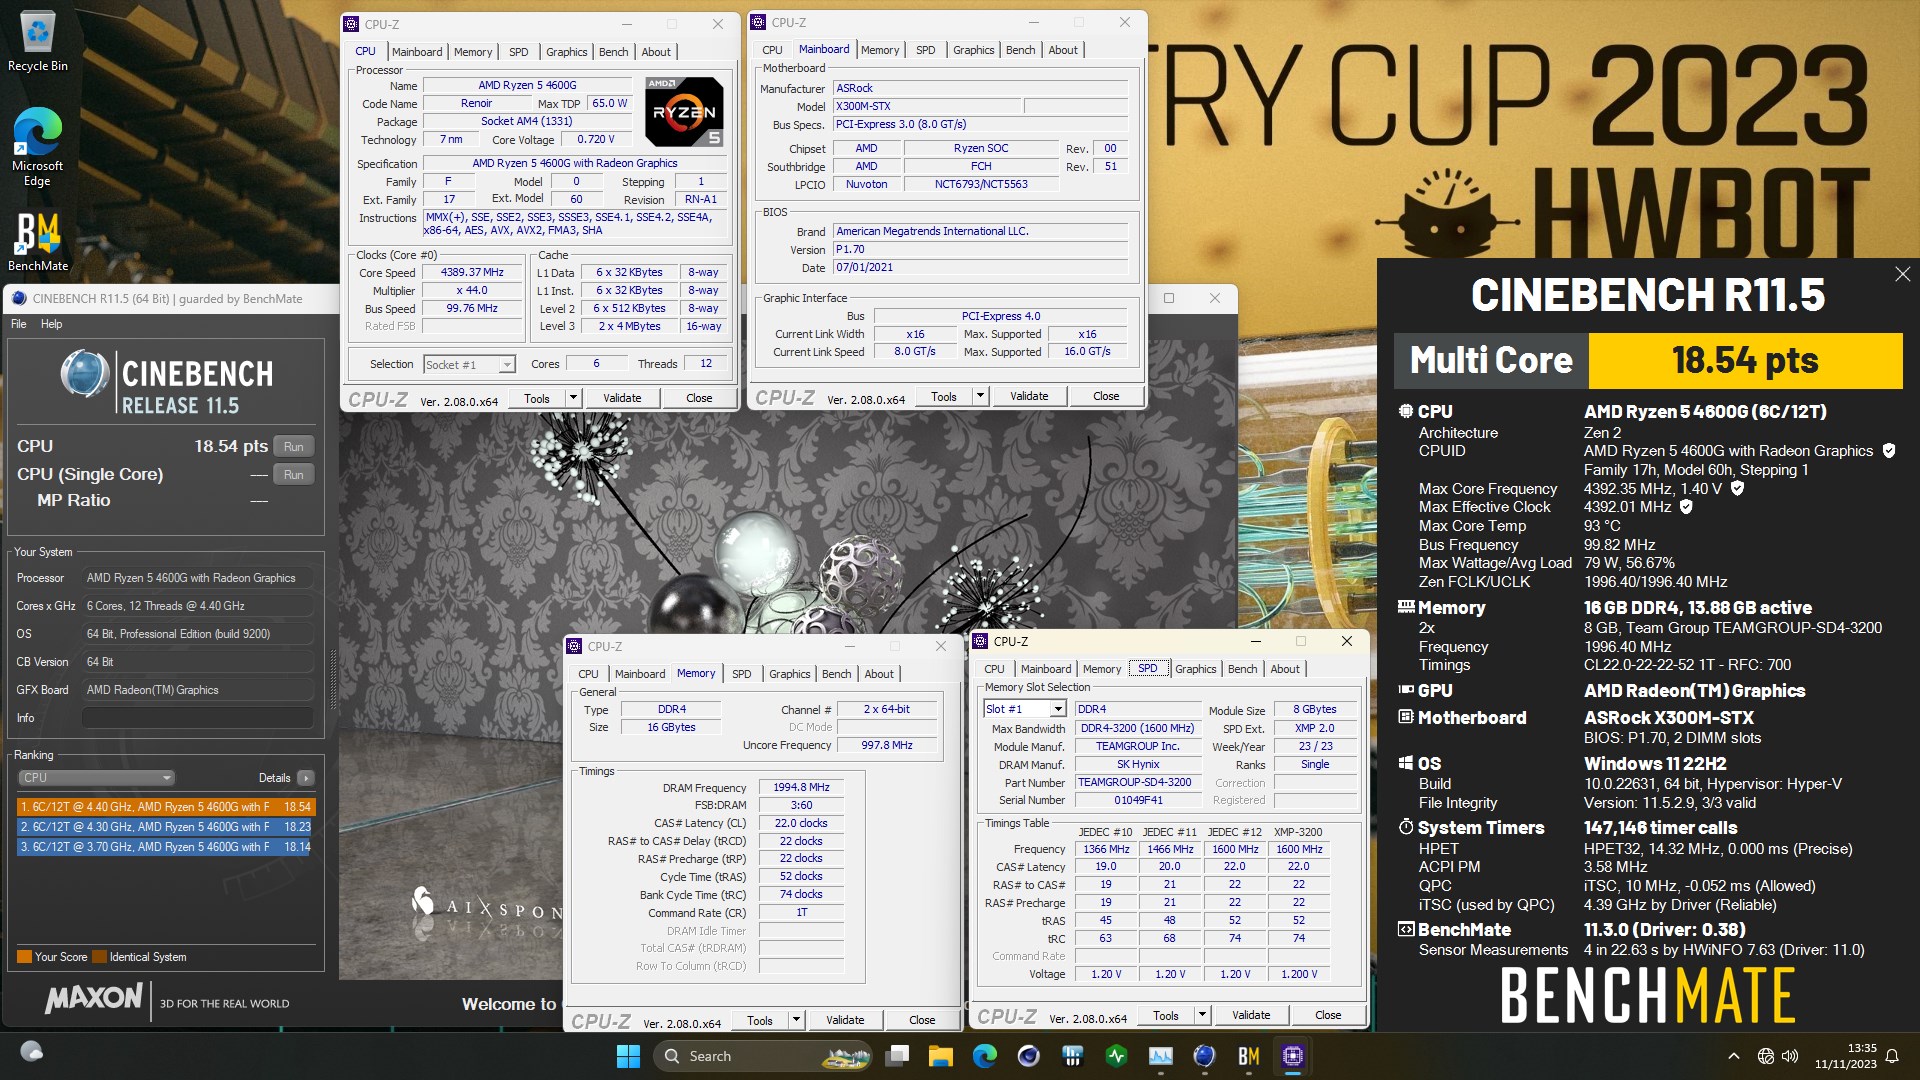The width and height of the screenshot is (1920, 1080).
Task: Click Close in CPU-Z Mainboard window
Action: pos(1106,397)
